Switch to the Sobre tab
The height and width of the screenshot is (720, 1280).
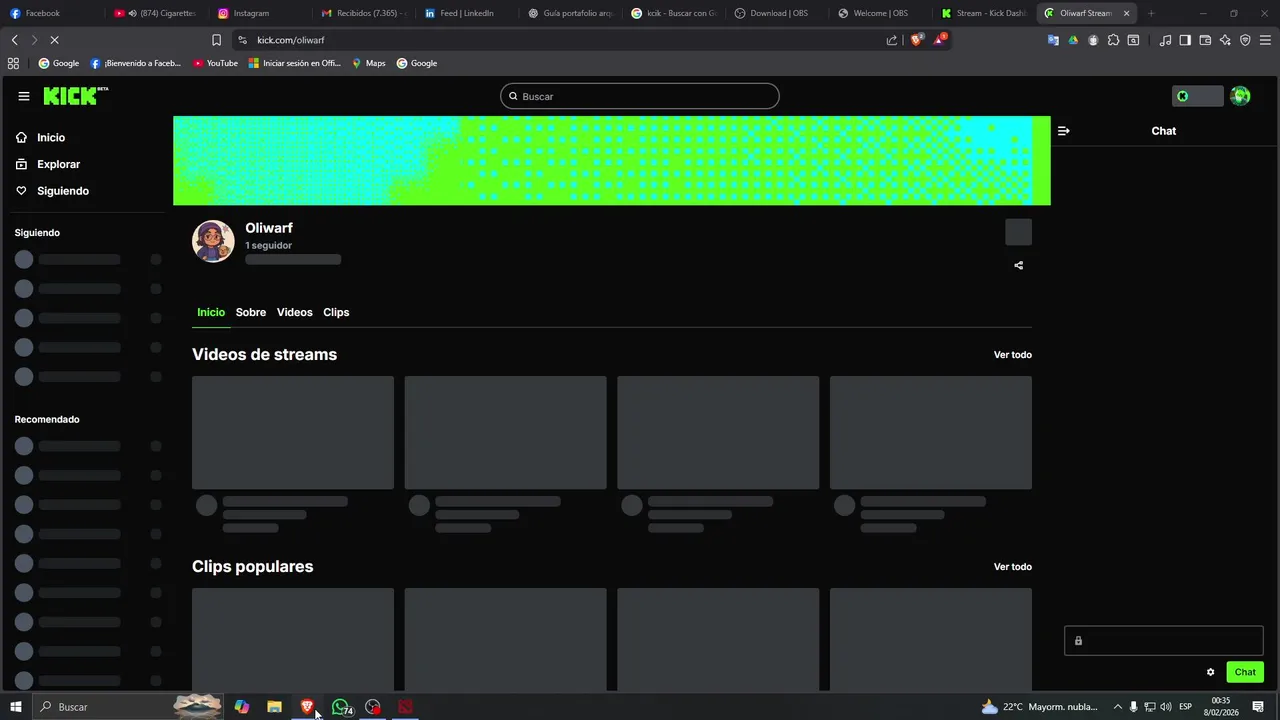point(251,312)
